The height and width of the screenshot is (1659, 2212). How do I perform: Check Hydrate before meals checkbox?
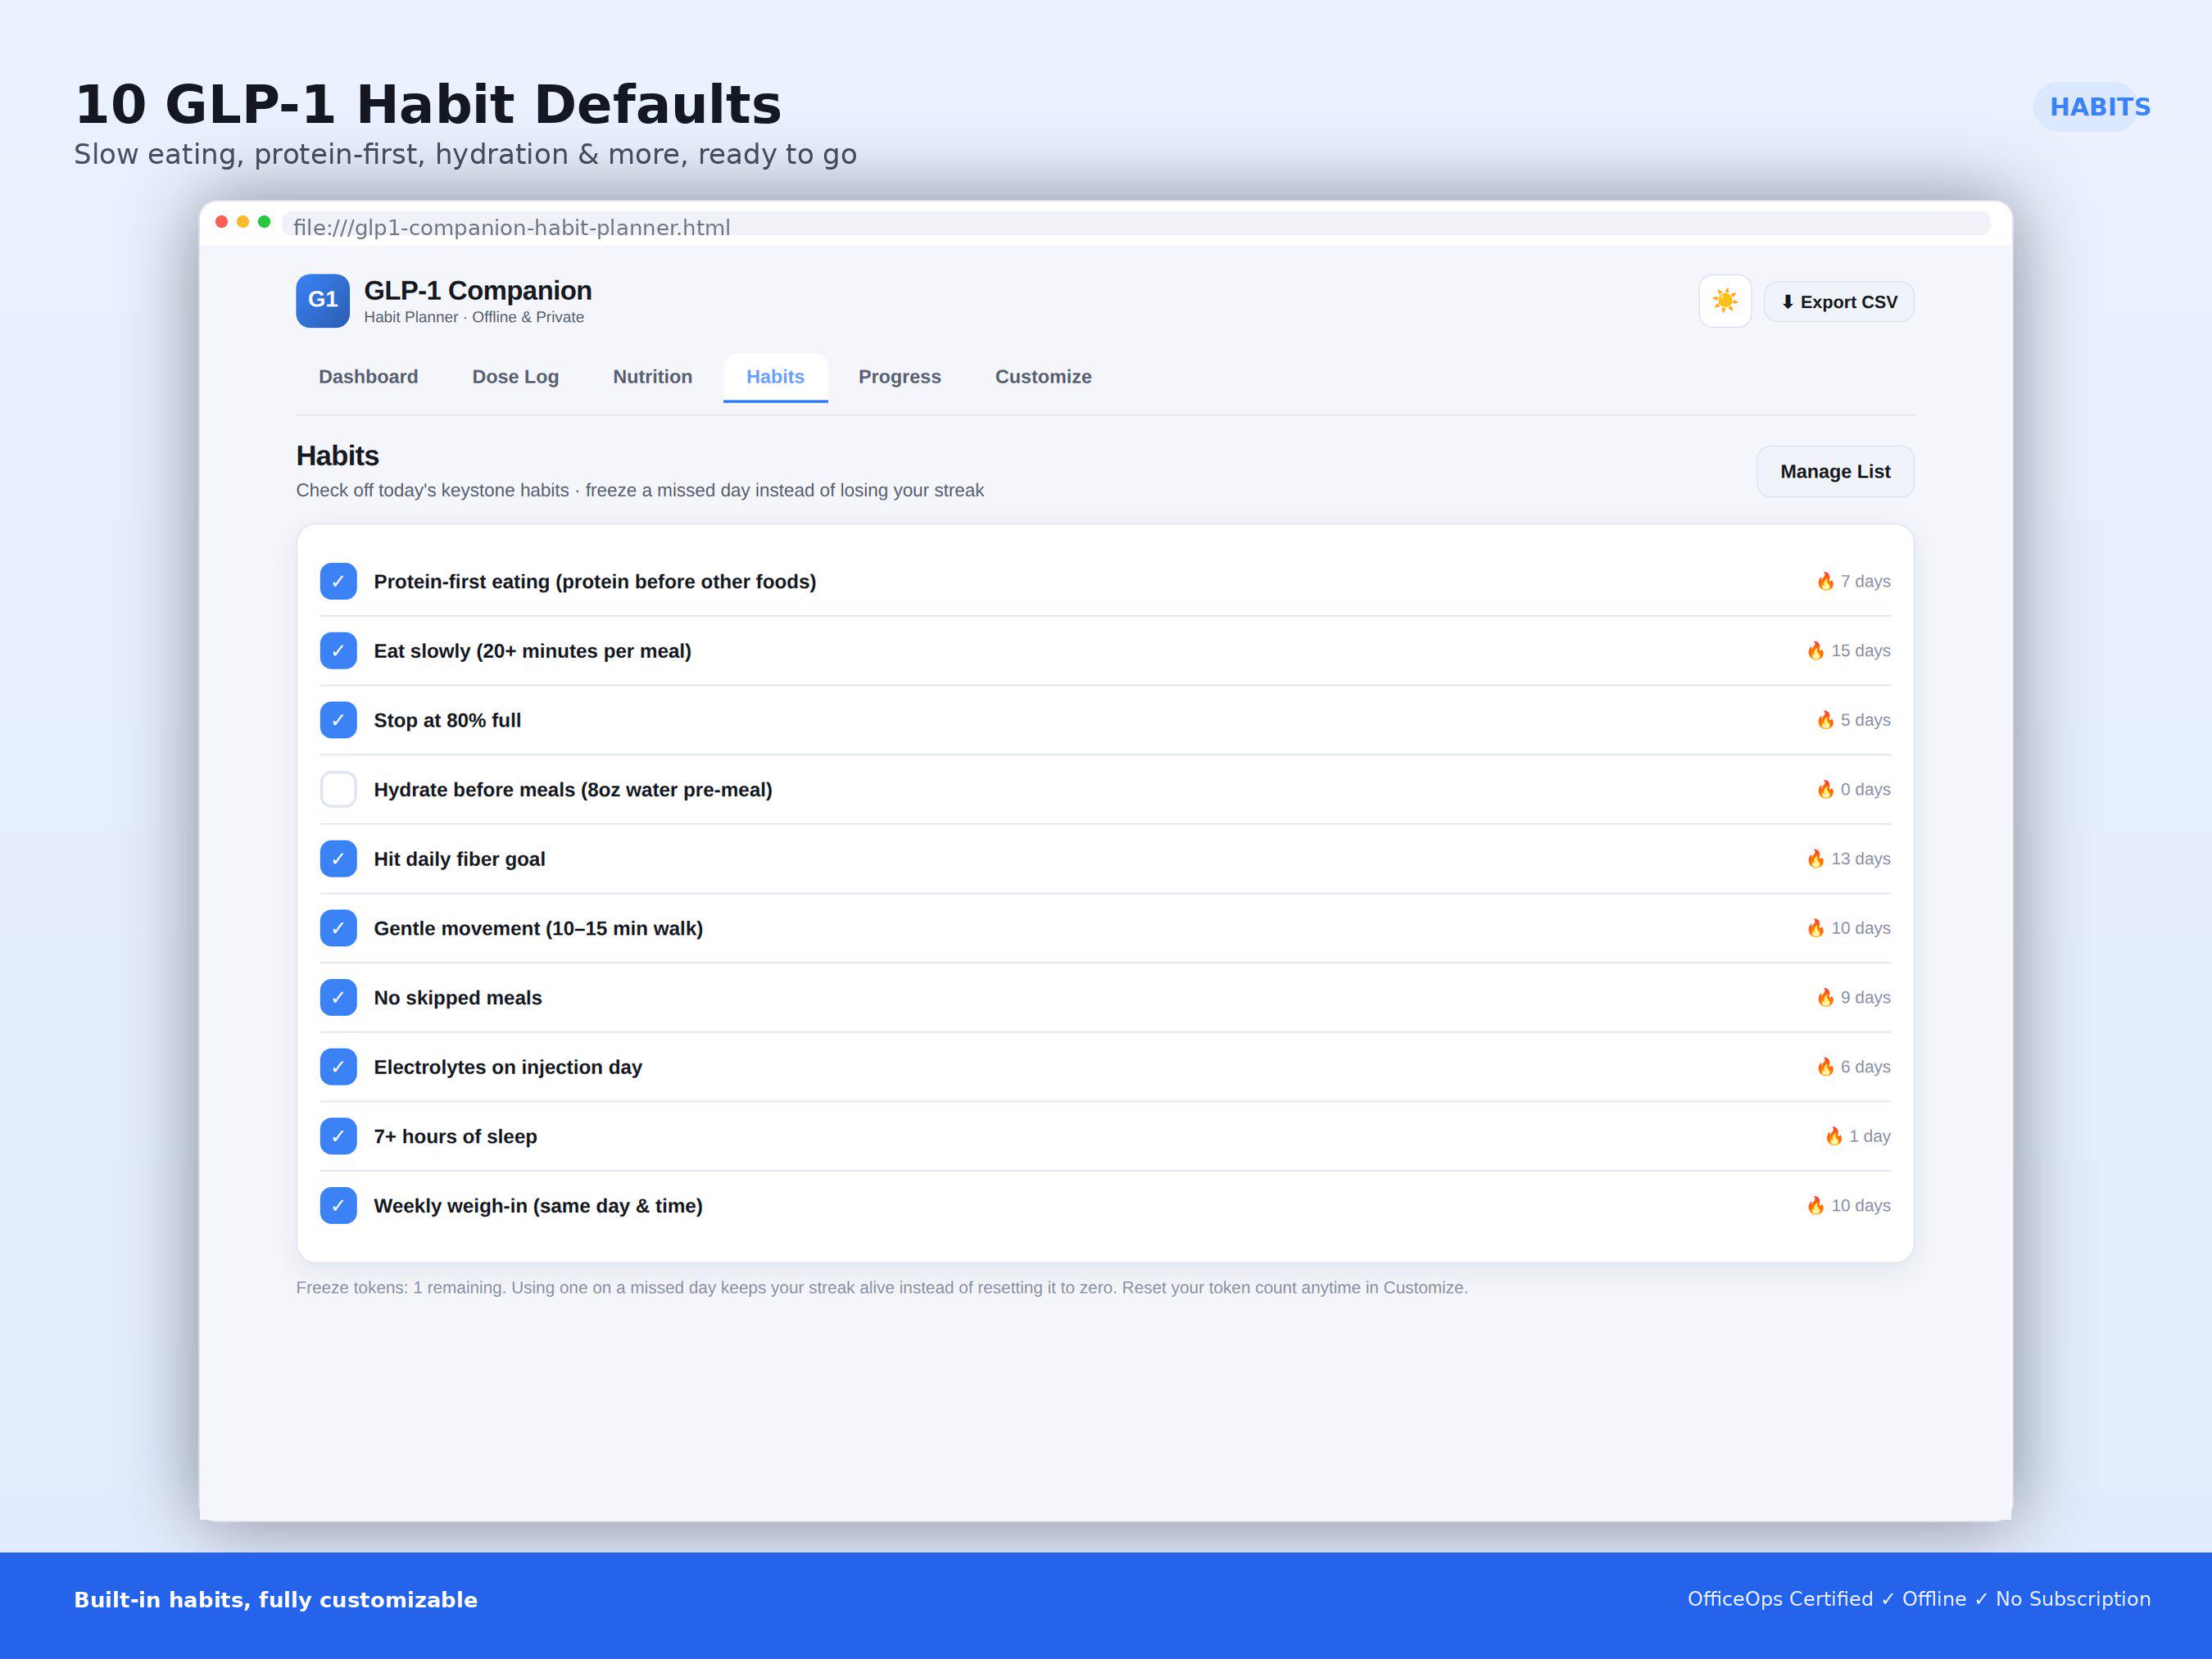tap(338, 790)
